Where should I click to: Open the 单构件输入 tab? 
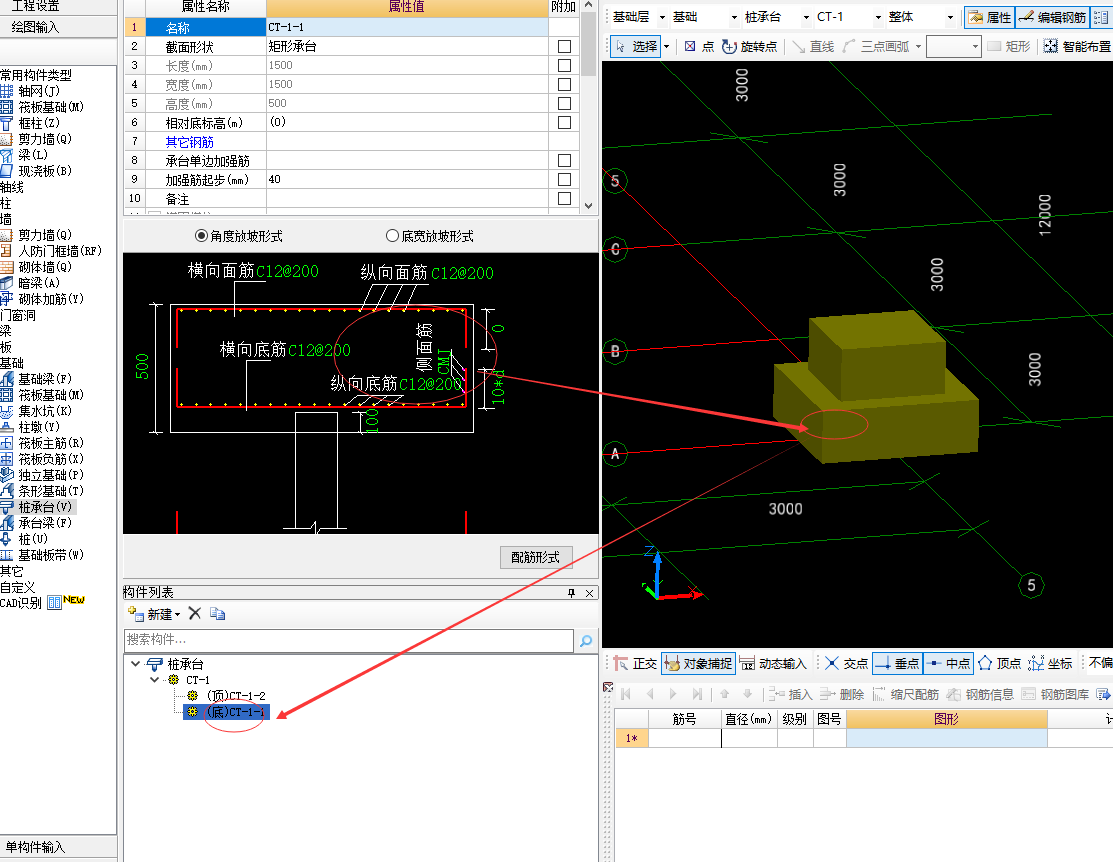35,847
